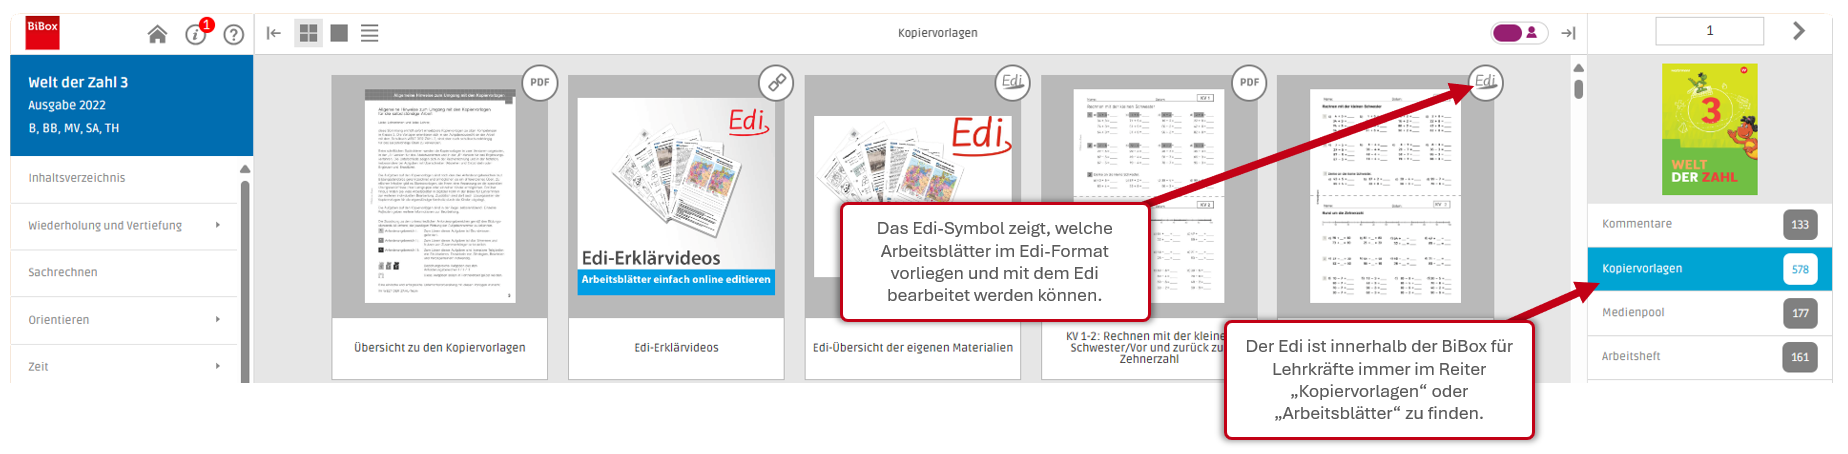Select Kopiervorlagen tab in right panel
1848x454 pixels.
(x=1709, y=268)
